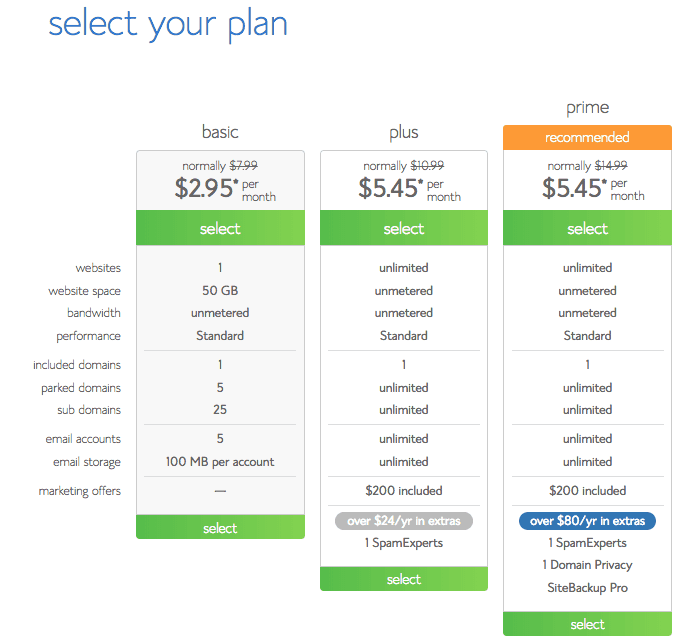Click the blue 'over $80/yr in extras' badge
The width and height of the screenshot is (695, 638).
coord(587,521)
